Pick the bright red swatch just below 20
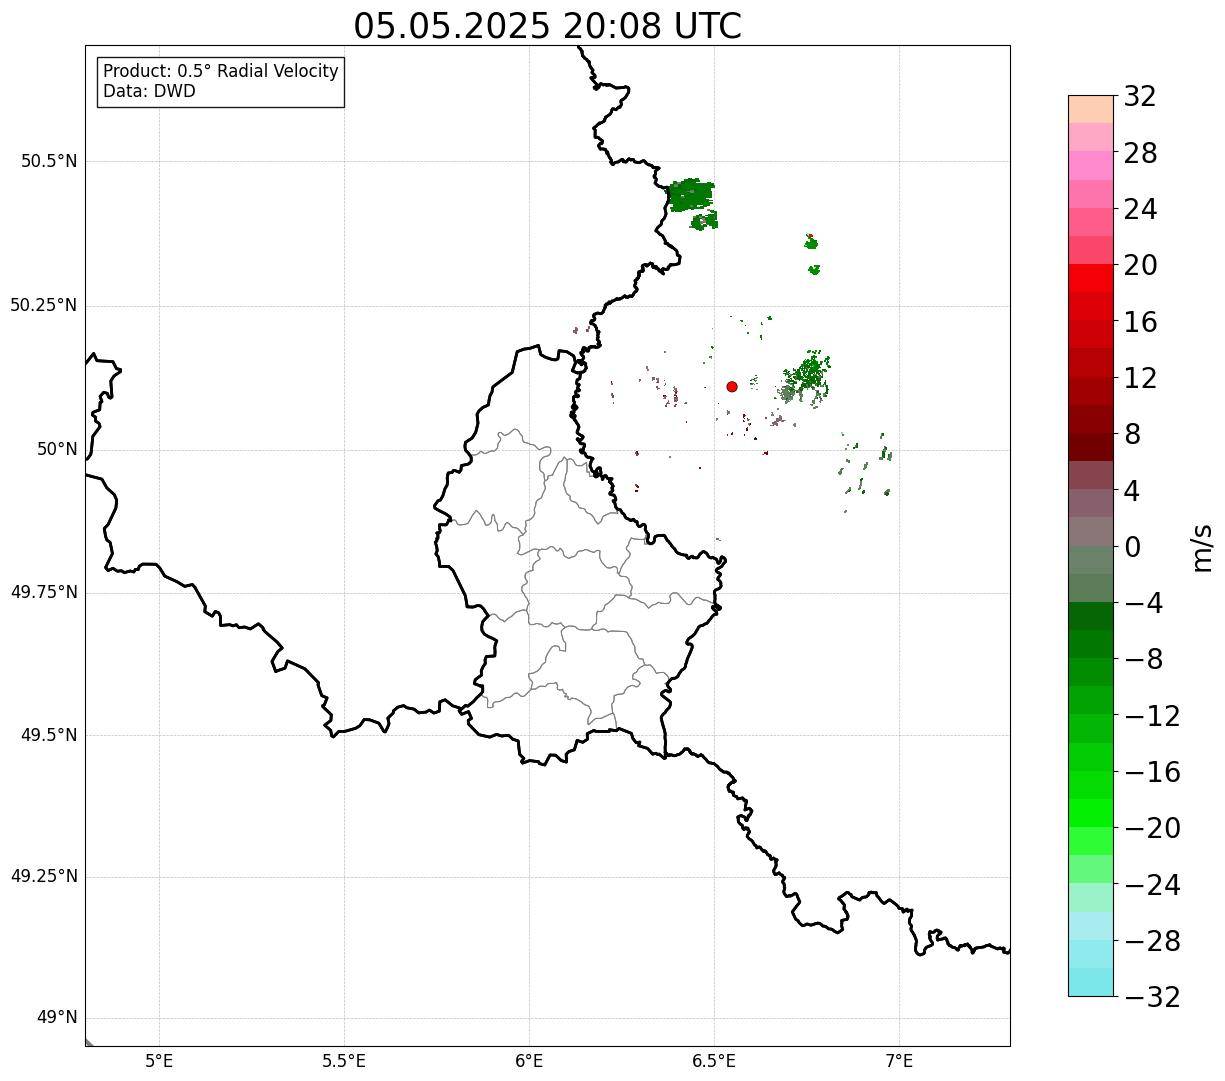Screen dimensions: 1225x1081 (x=1091, y=278)
